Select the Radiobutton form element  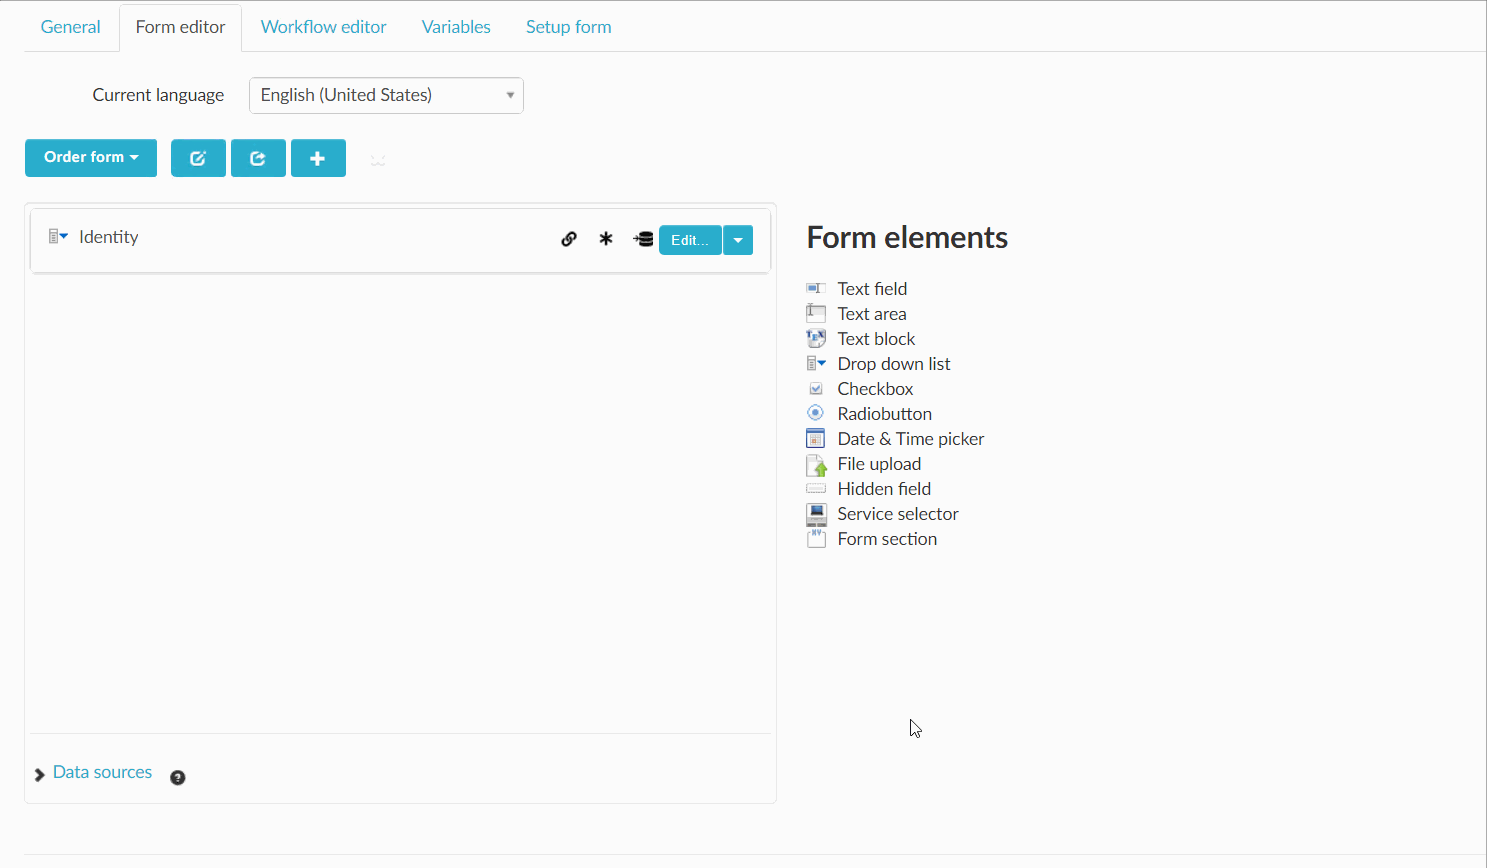[x=884, y=414]
